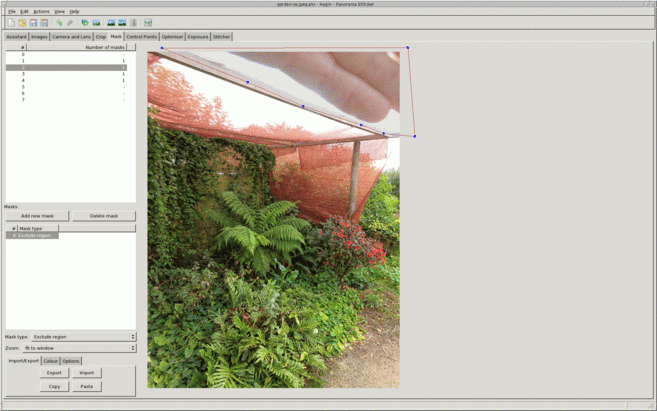Switch to the Control Points tab
The image size is (657, 411).
(x=142, y=37)
